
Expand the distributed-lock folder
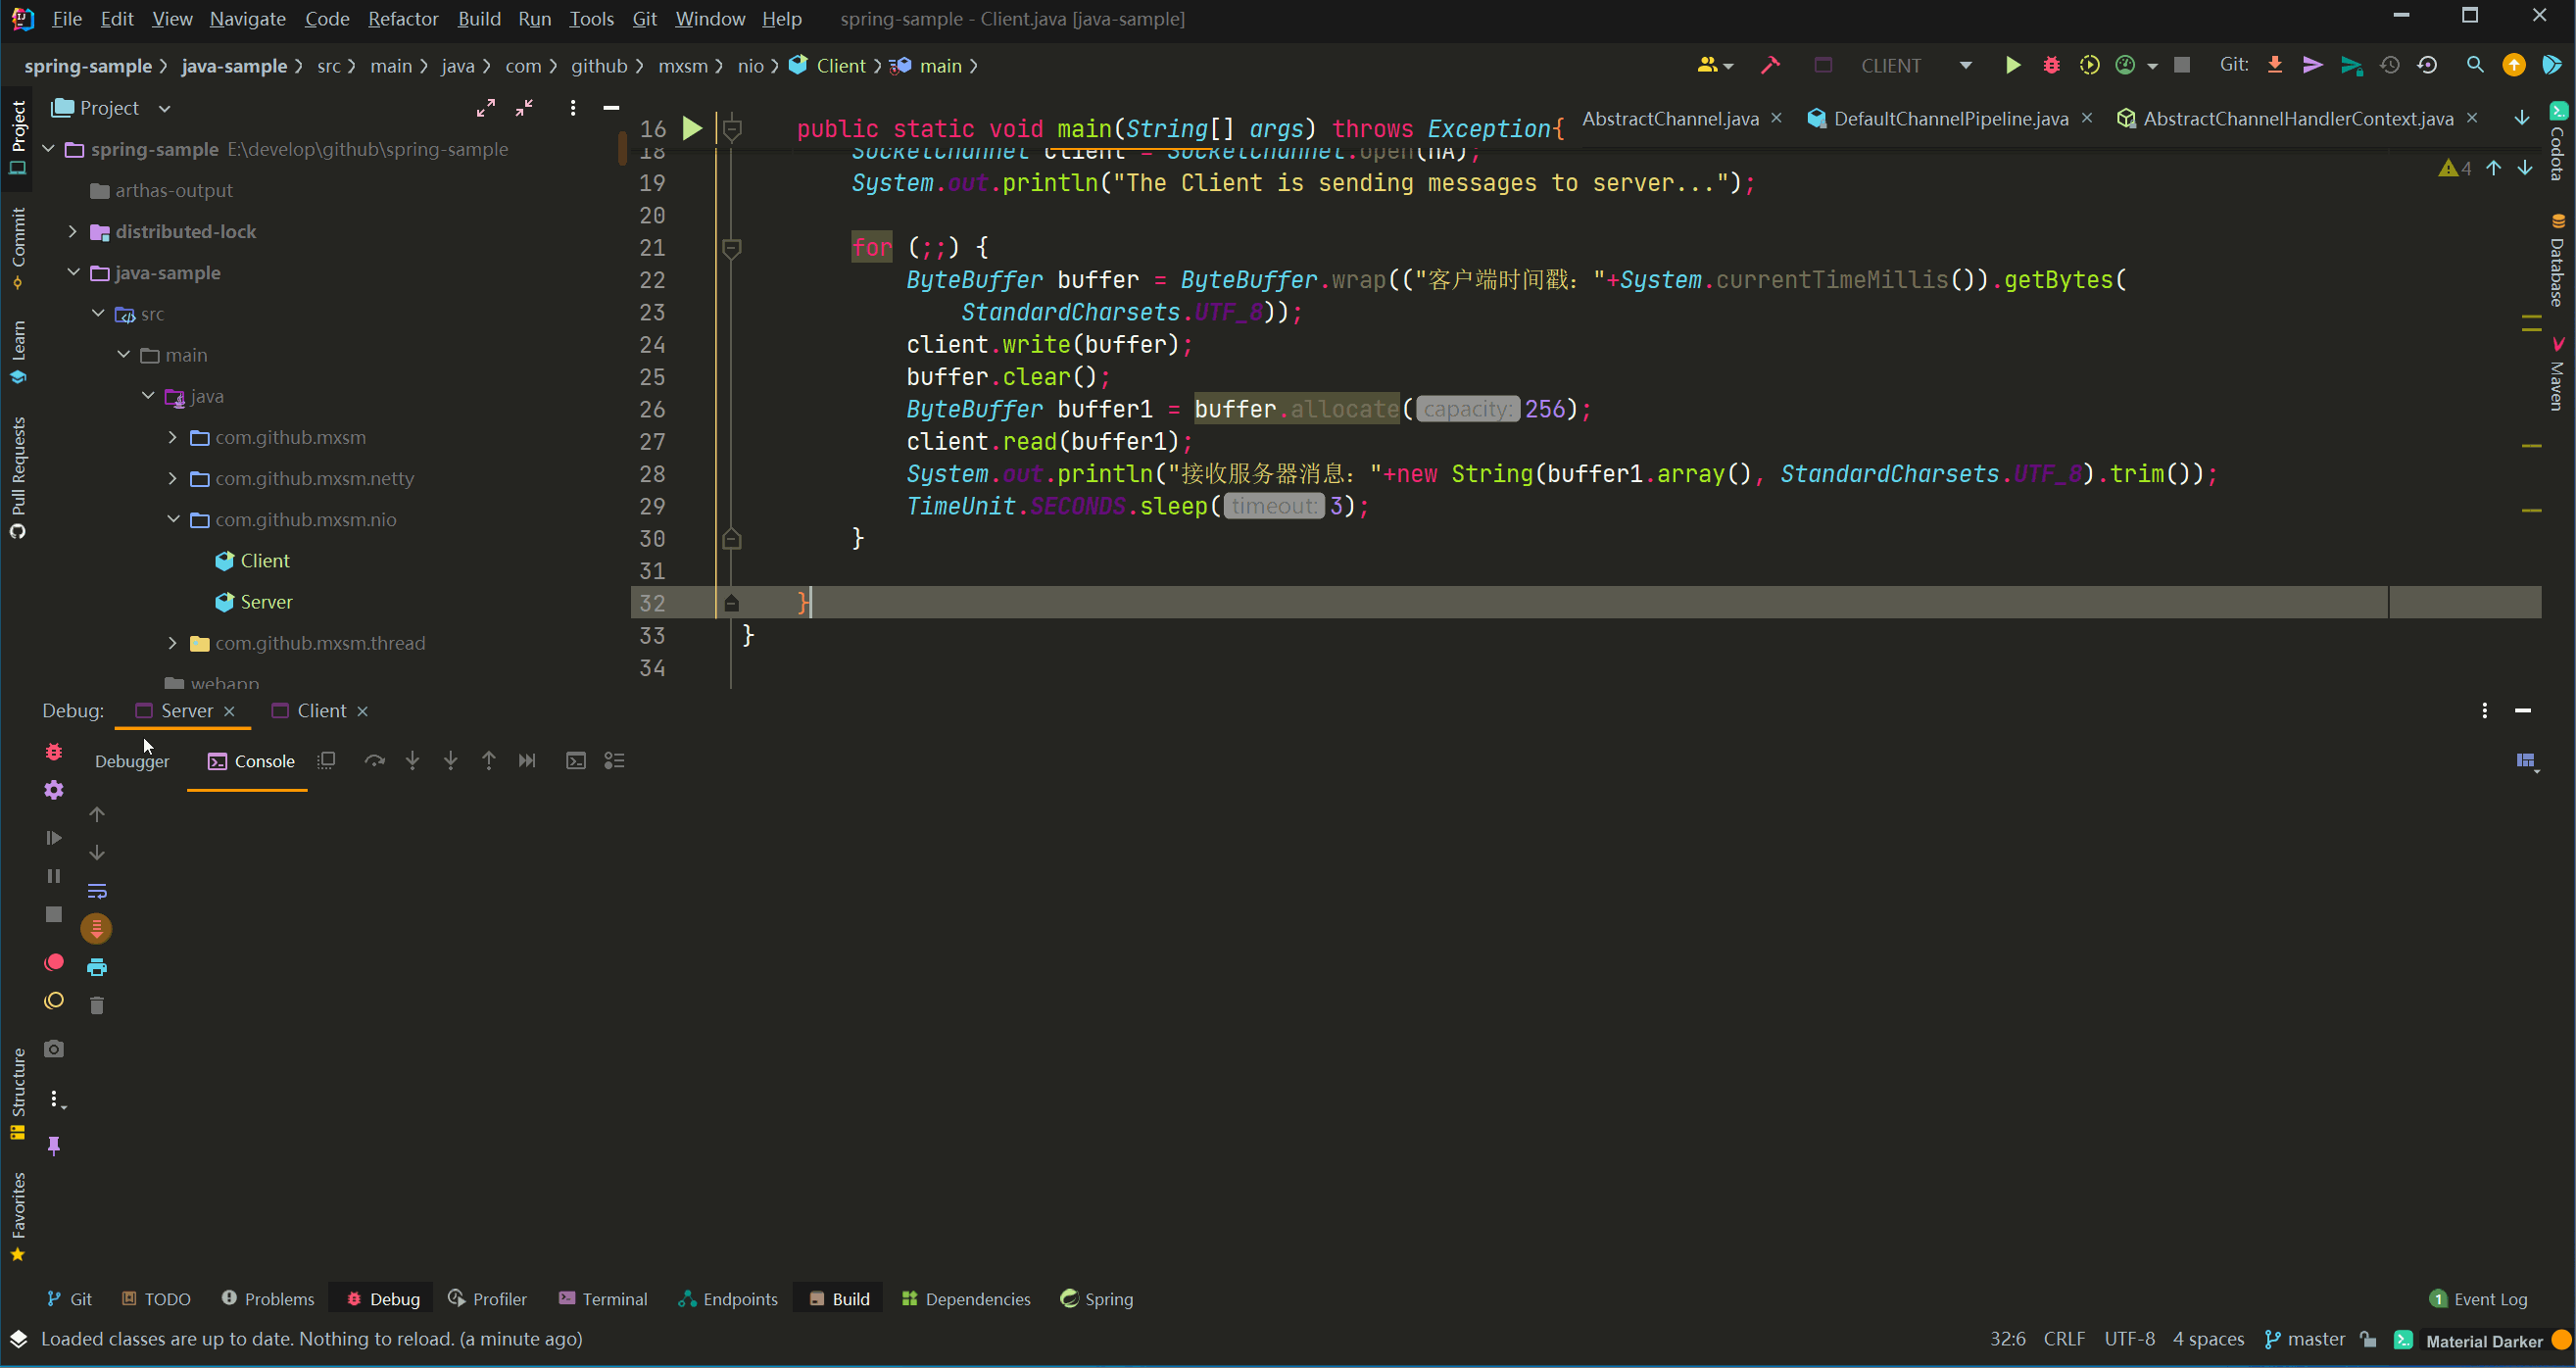point(73,231)
